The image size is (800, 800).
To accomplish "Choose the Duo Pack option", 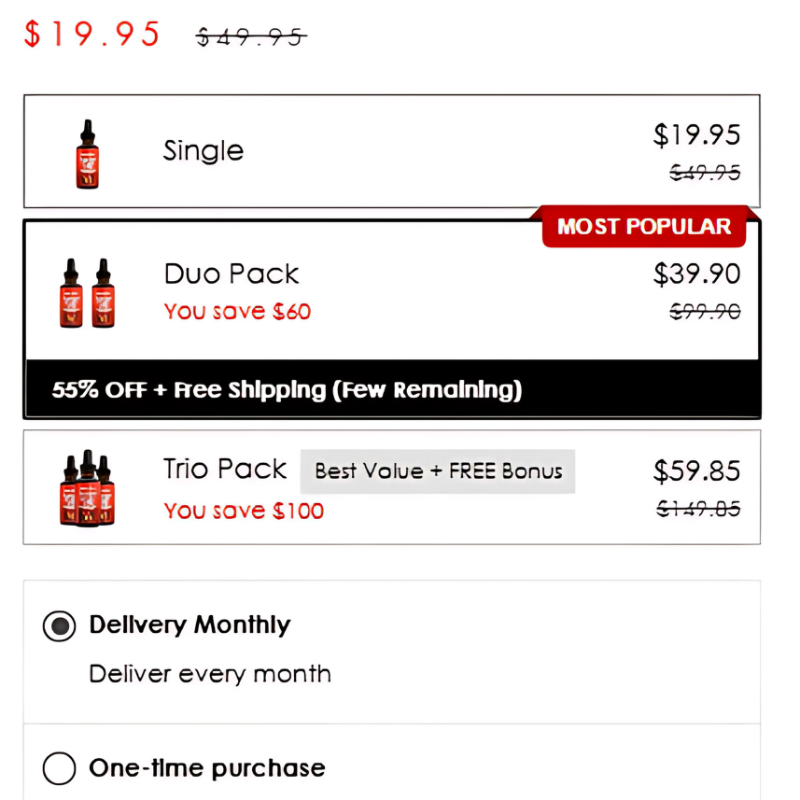I will click(x=231, y=274).
